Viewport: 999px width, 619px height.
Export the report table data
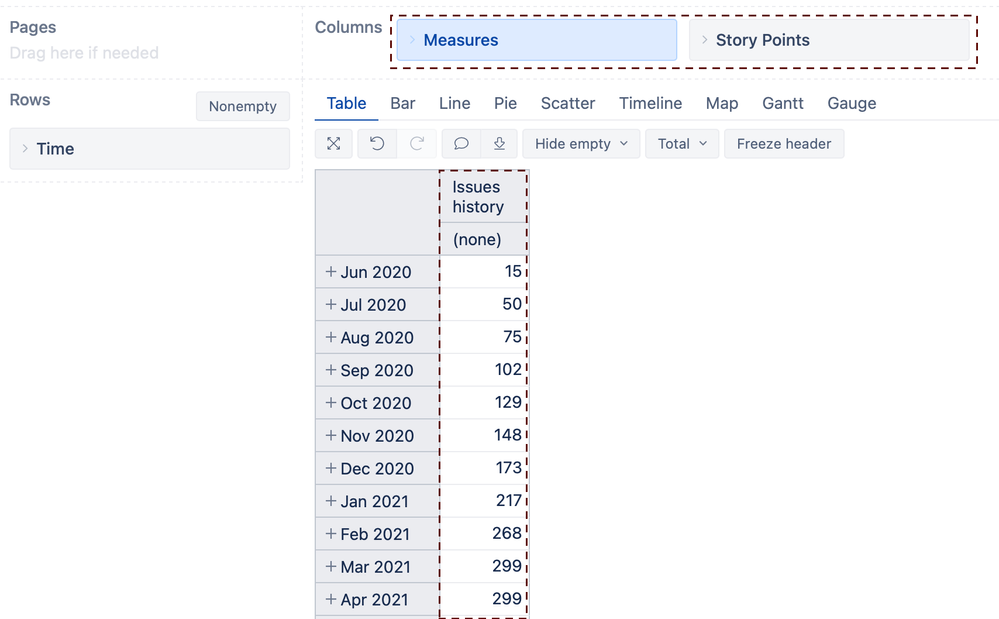coord(499,143)
